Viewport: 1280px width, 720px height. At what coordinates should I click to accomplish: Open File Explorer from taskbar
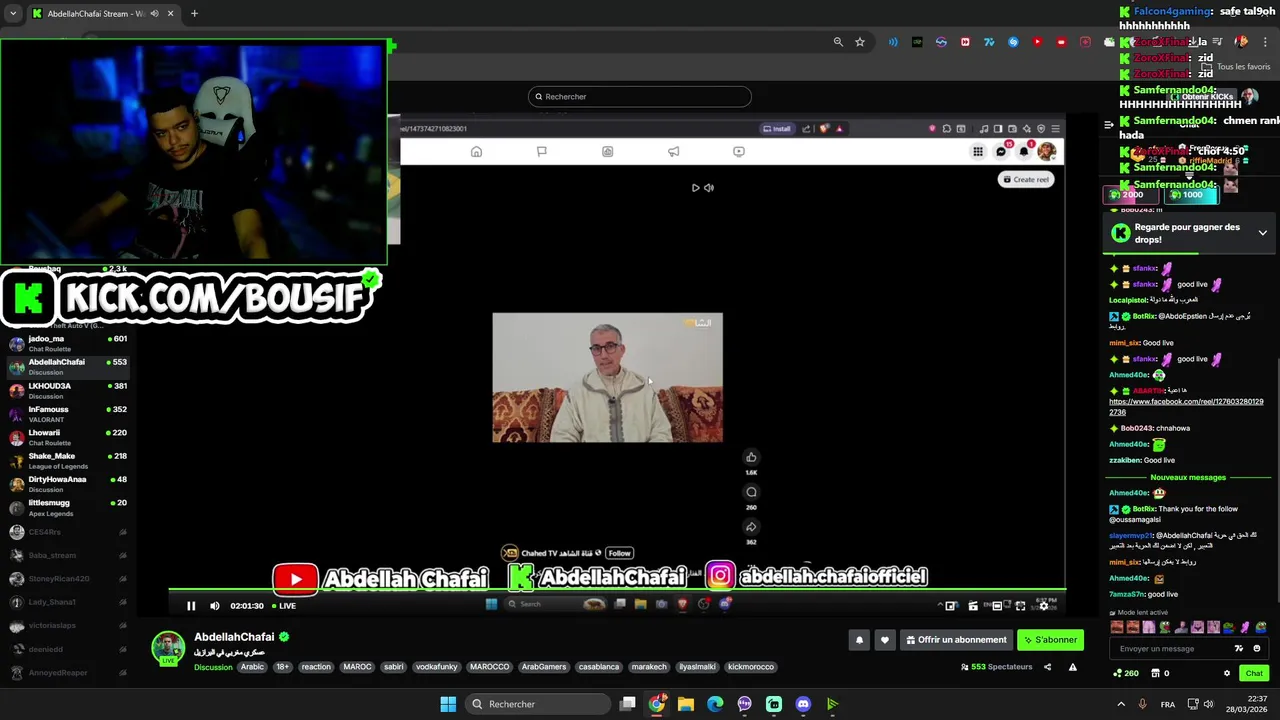pyautogui.click(x=686, y=704)
